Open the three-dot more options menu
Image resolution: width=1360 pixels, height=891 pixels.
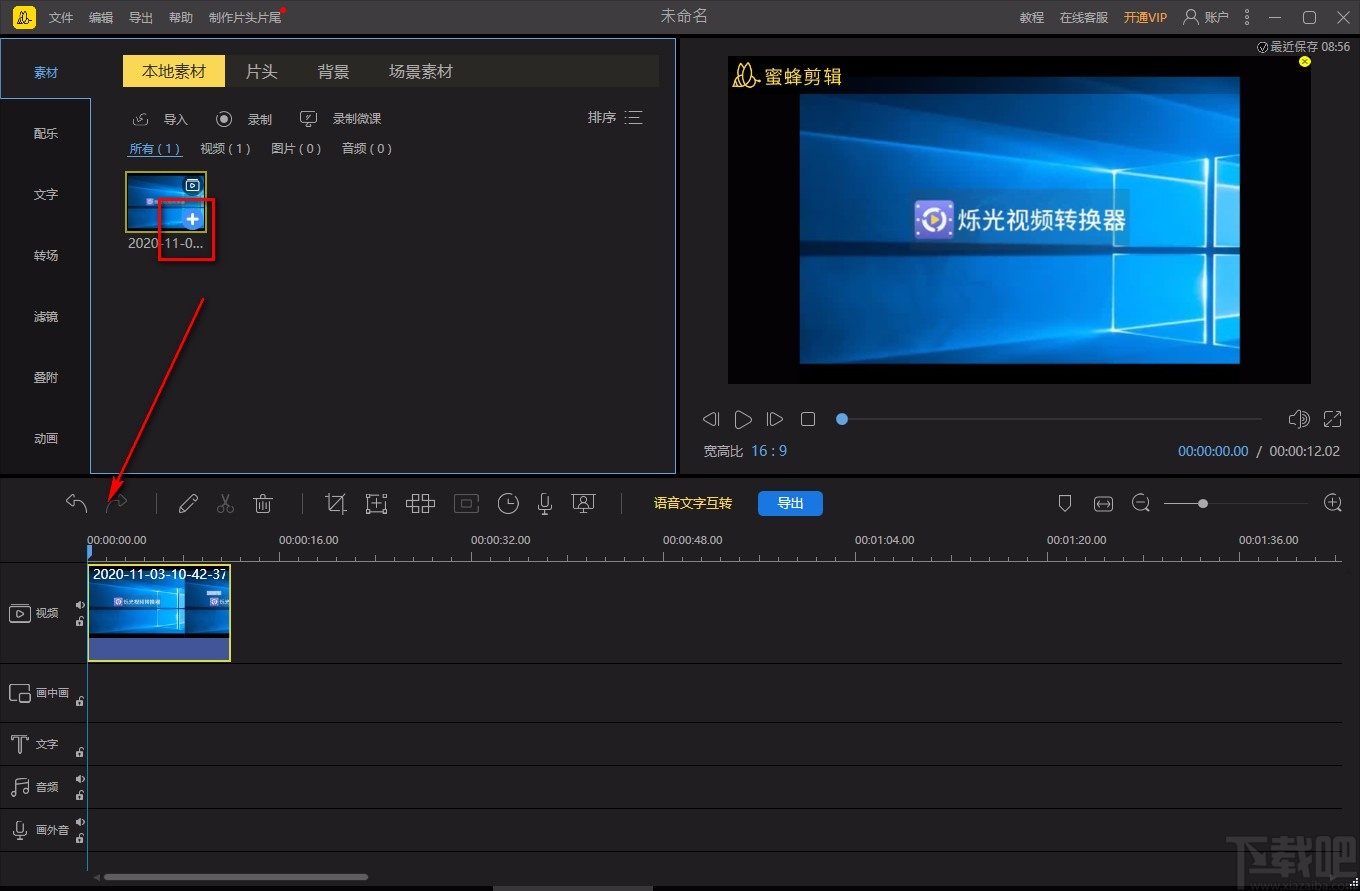[1247, 17]
